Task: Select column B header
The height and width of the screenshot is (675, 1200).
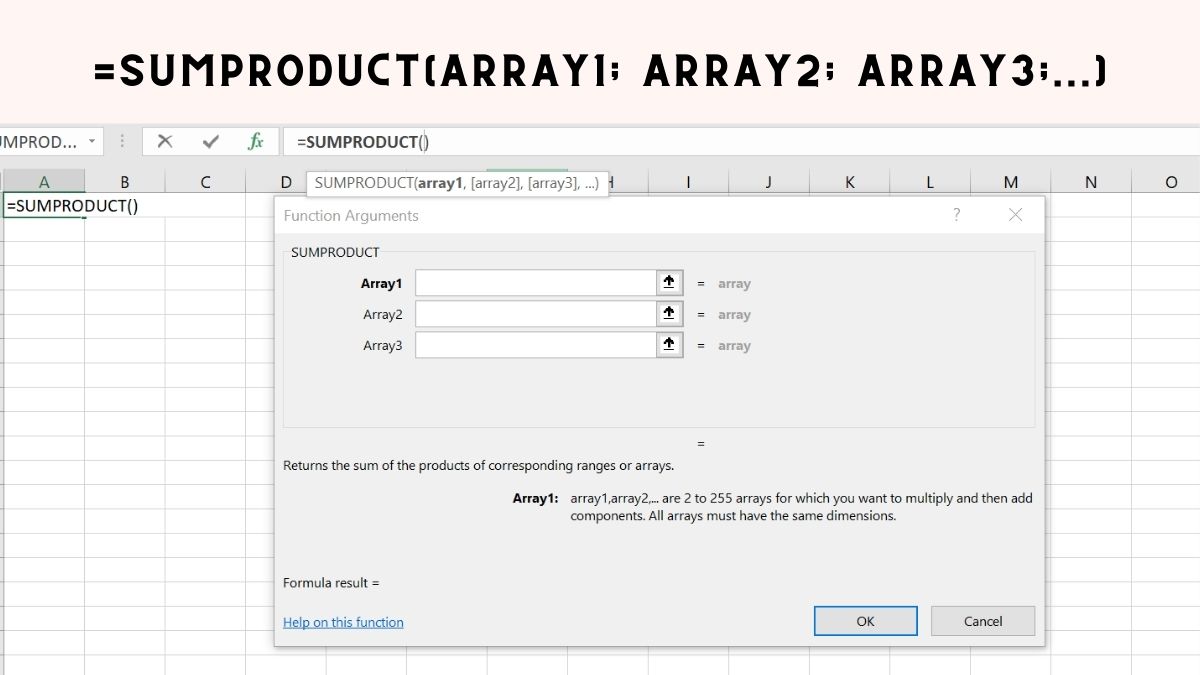Action: (x=125, y=182)
